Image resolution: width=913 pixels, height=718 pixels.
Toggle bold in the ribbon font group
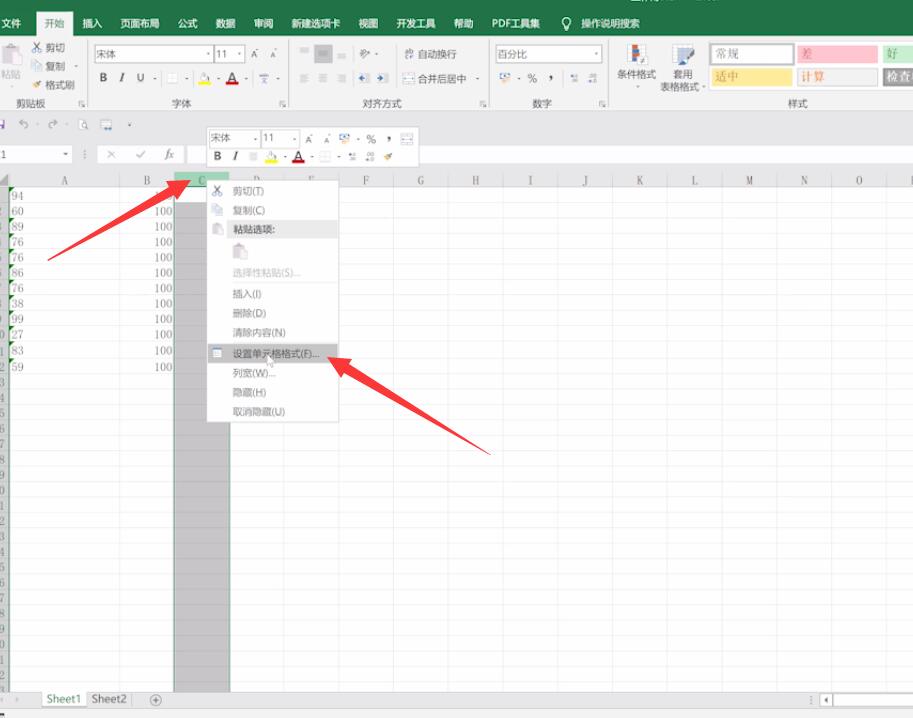(x=103, y=77)
